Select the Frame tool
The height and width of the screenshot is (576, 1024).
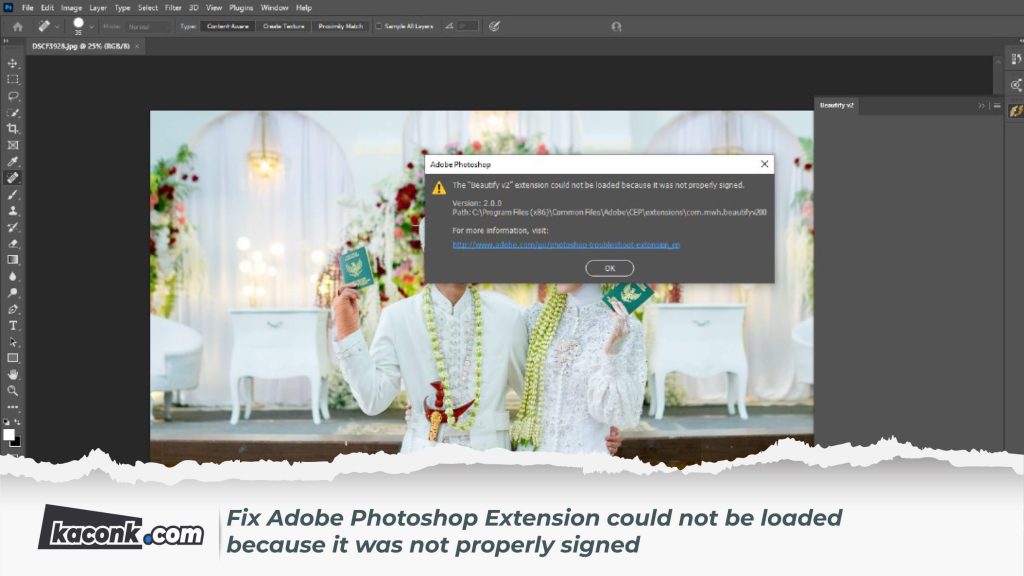click(x=12, y=145)
